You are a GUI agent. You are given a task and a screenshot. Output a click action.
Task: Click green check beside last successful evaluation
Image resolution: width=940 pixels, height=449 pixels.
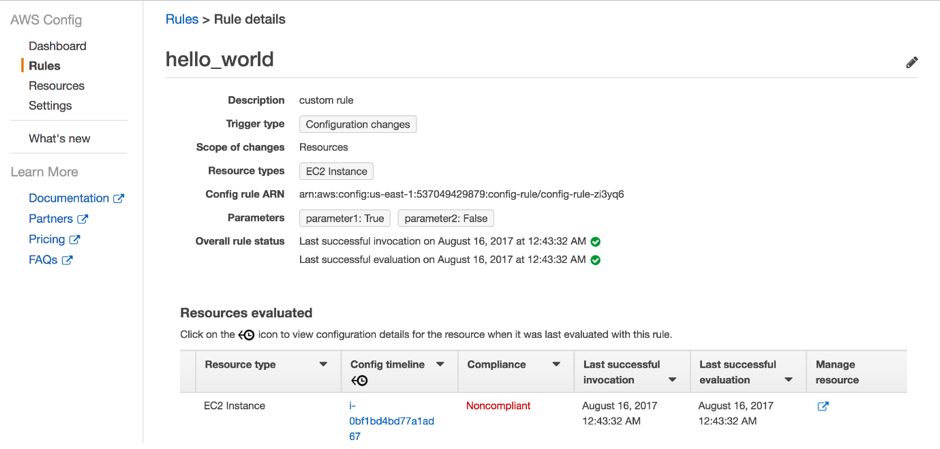(x=595, y=260)
